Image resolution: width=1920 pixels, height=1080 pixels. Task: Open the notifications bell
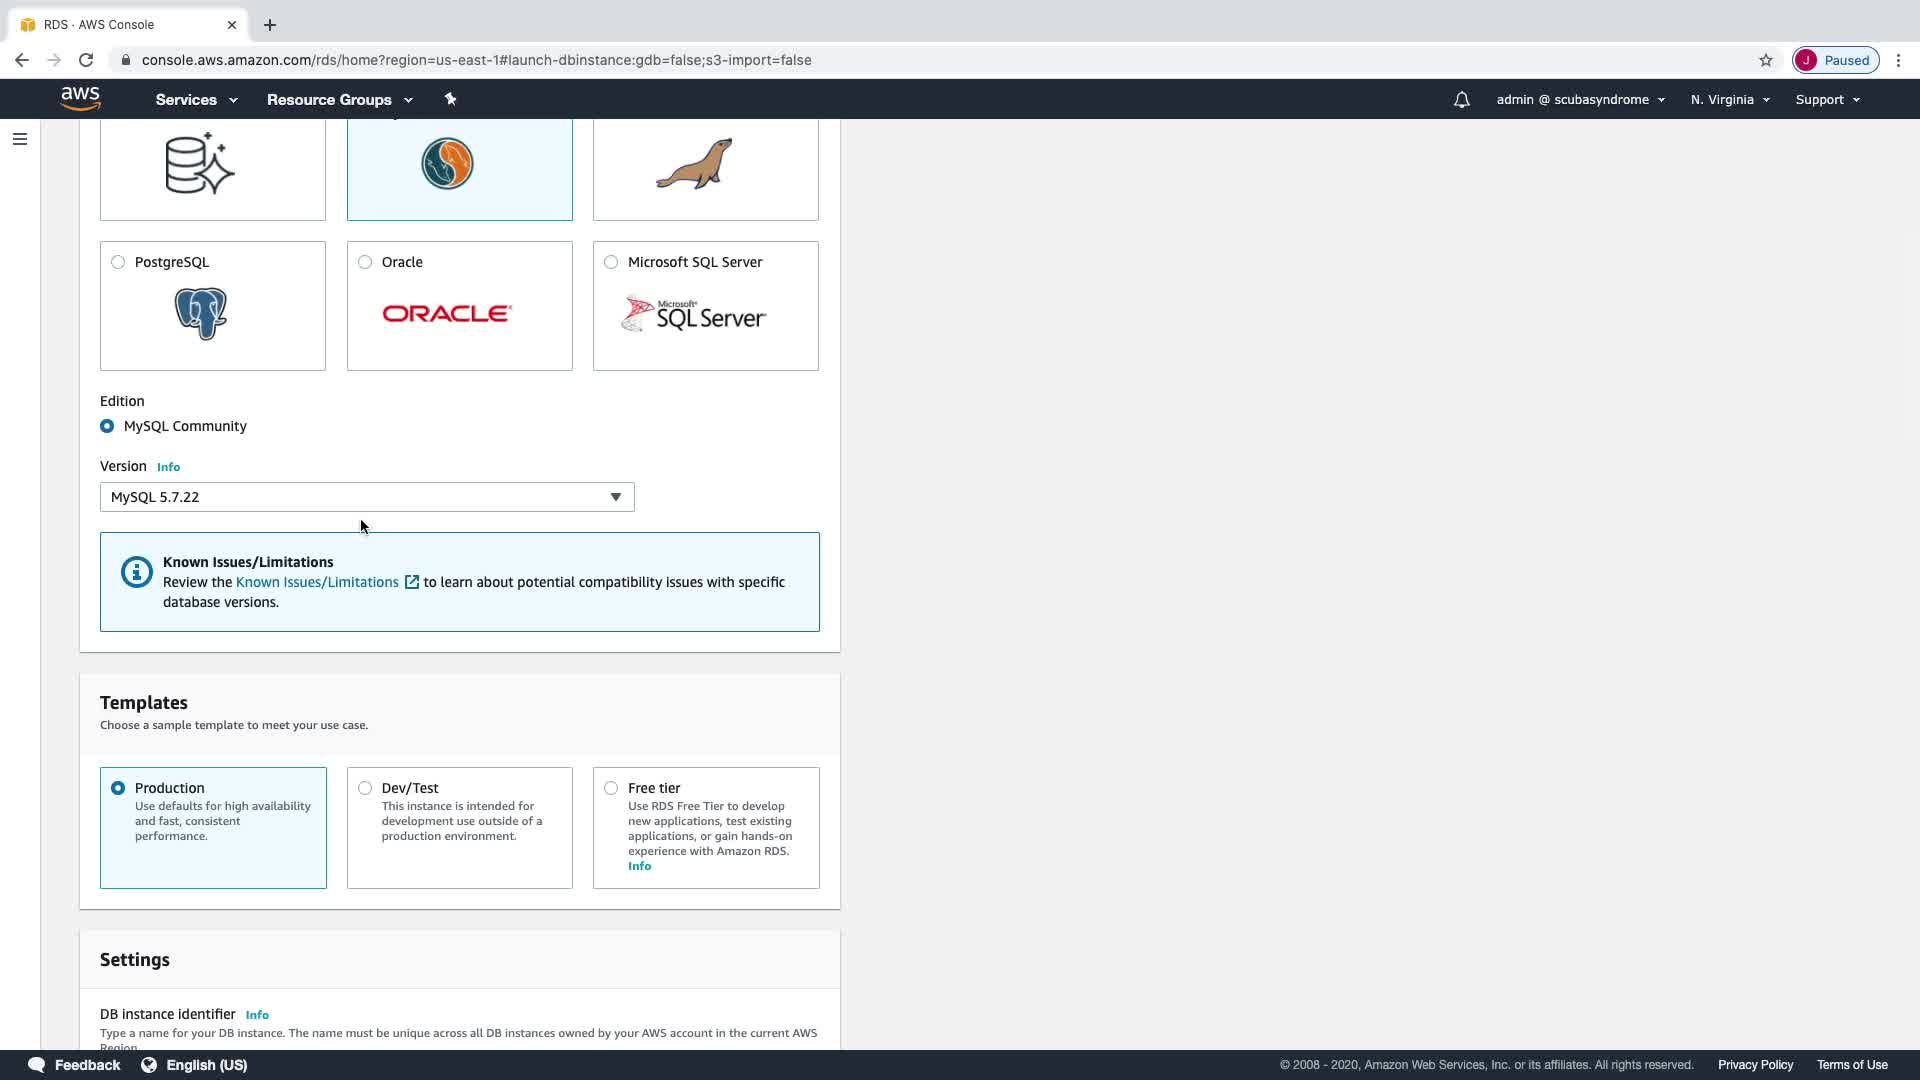click(1461, 100)
